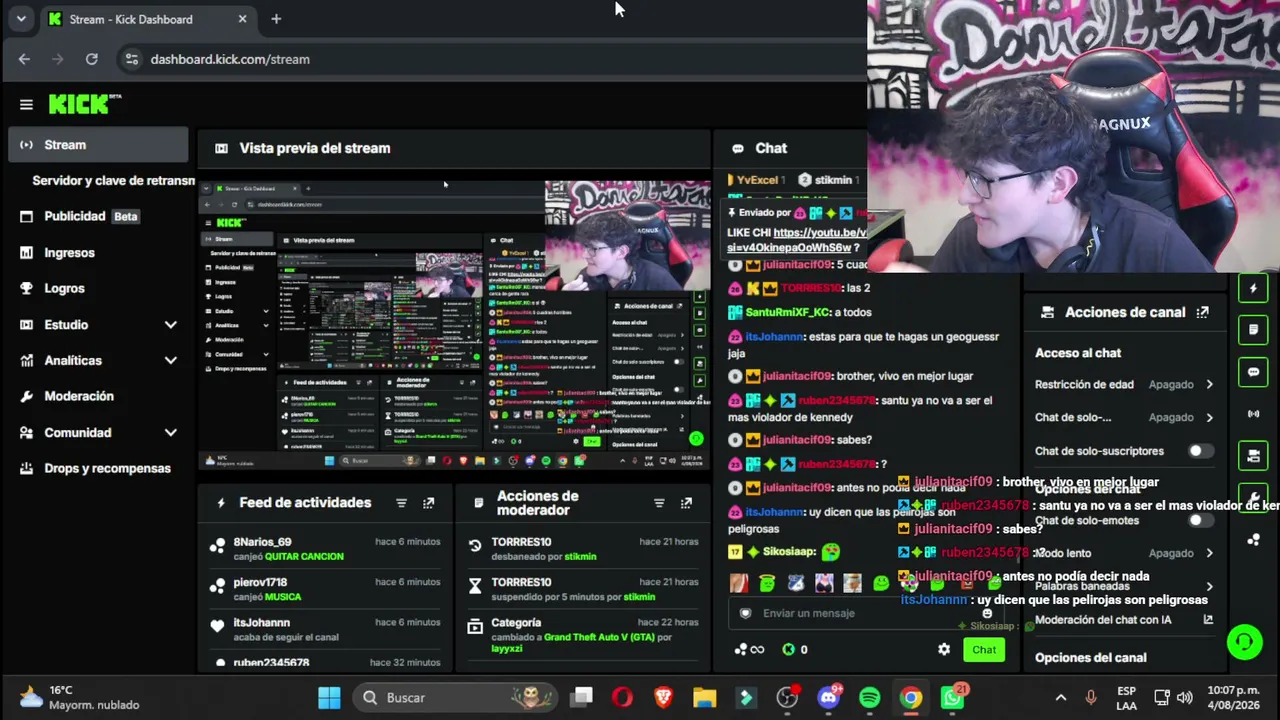The height and width of the screenshot is (720, 1280).
Task: Open Servidor y clave de retransmisión
Action: (x=113, y=181)
